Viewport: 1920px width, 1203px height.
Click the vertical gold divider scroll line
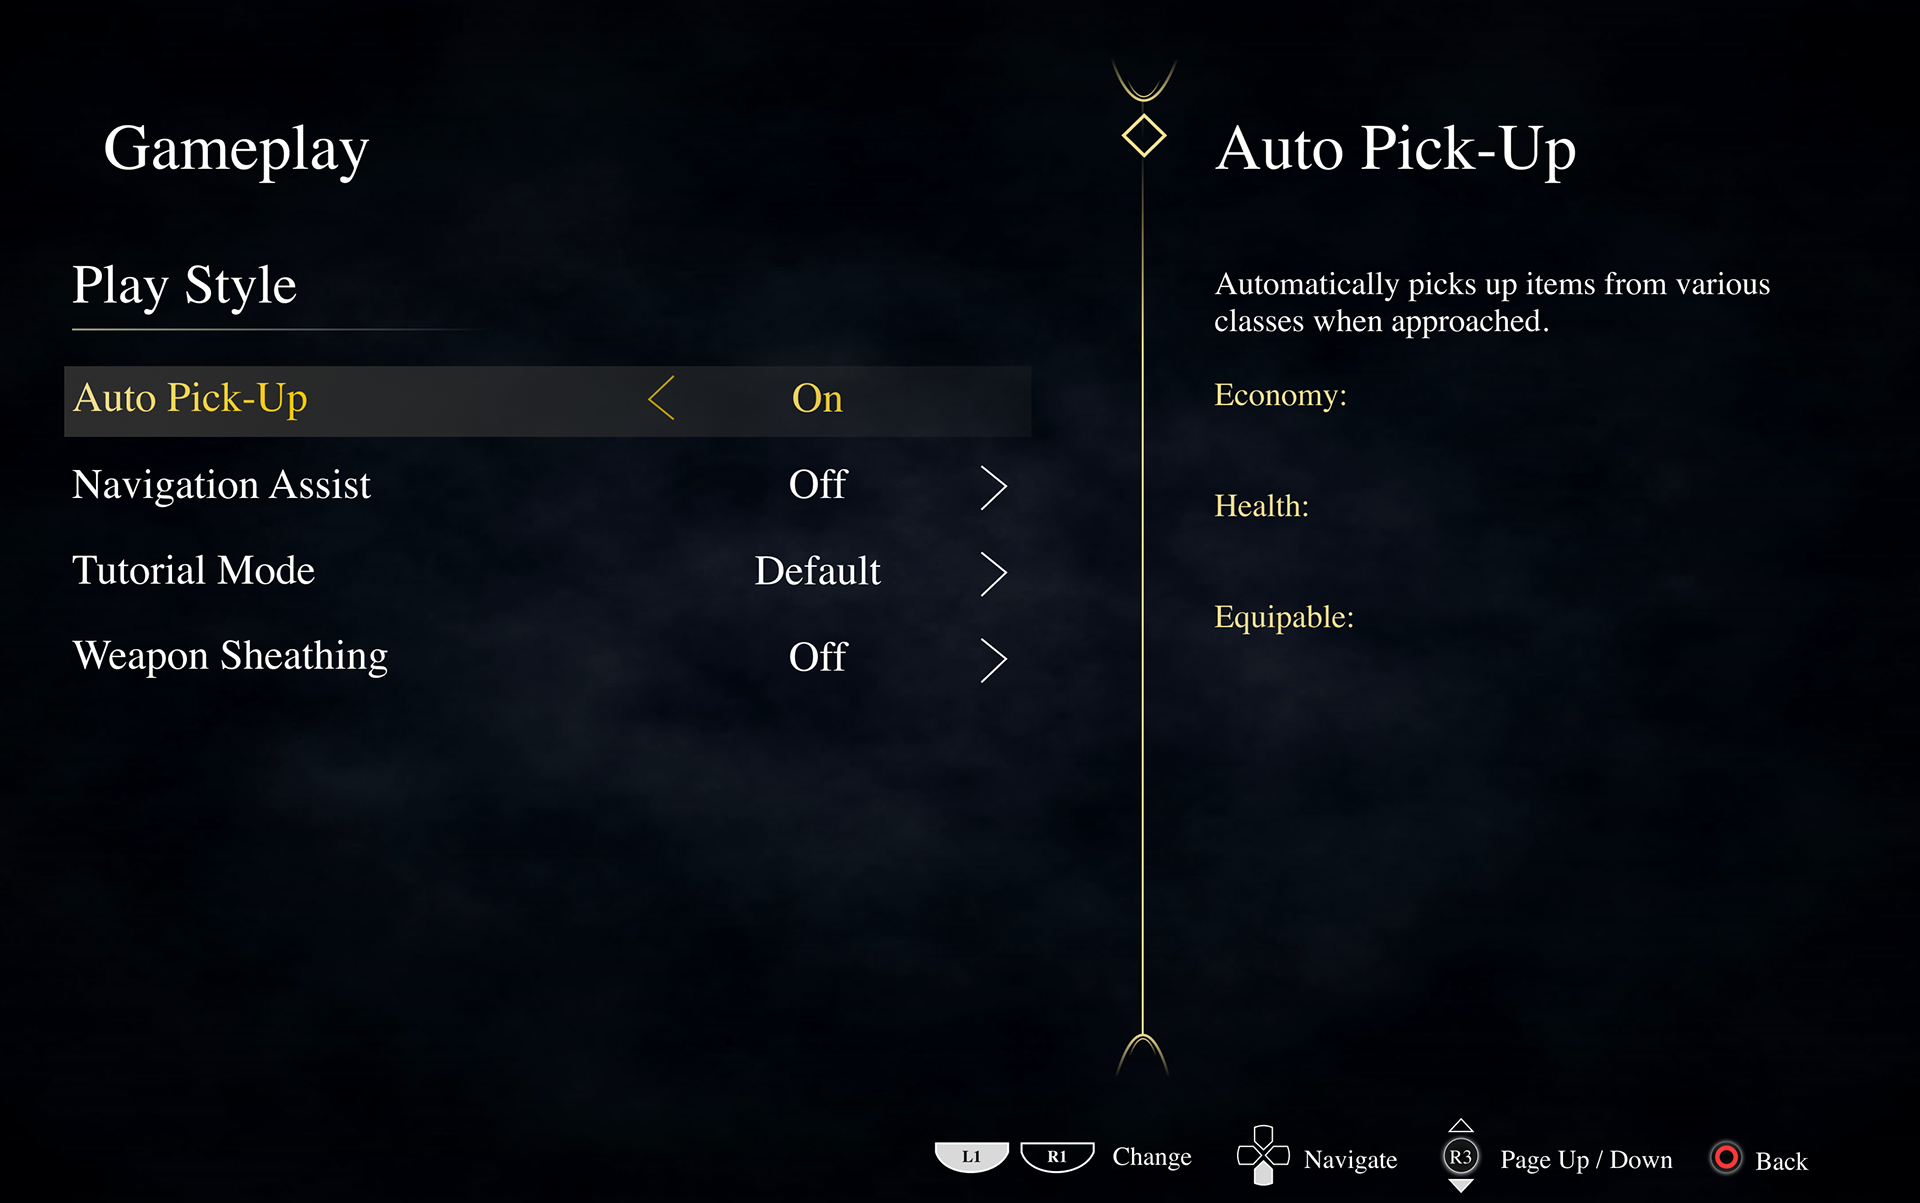[1143, 600]
